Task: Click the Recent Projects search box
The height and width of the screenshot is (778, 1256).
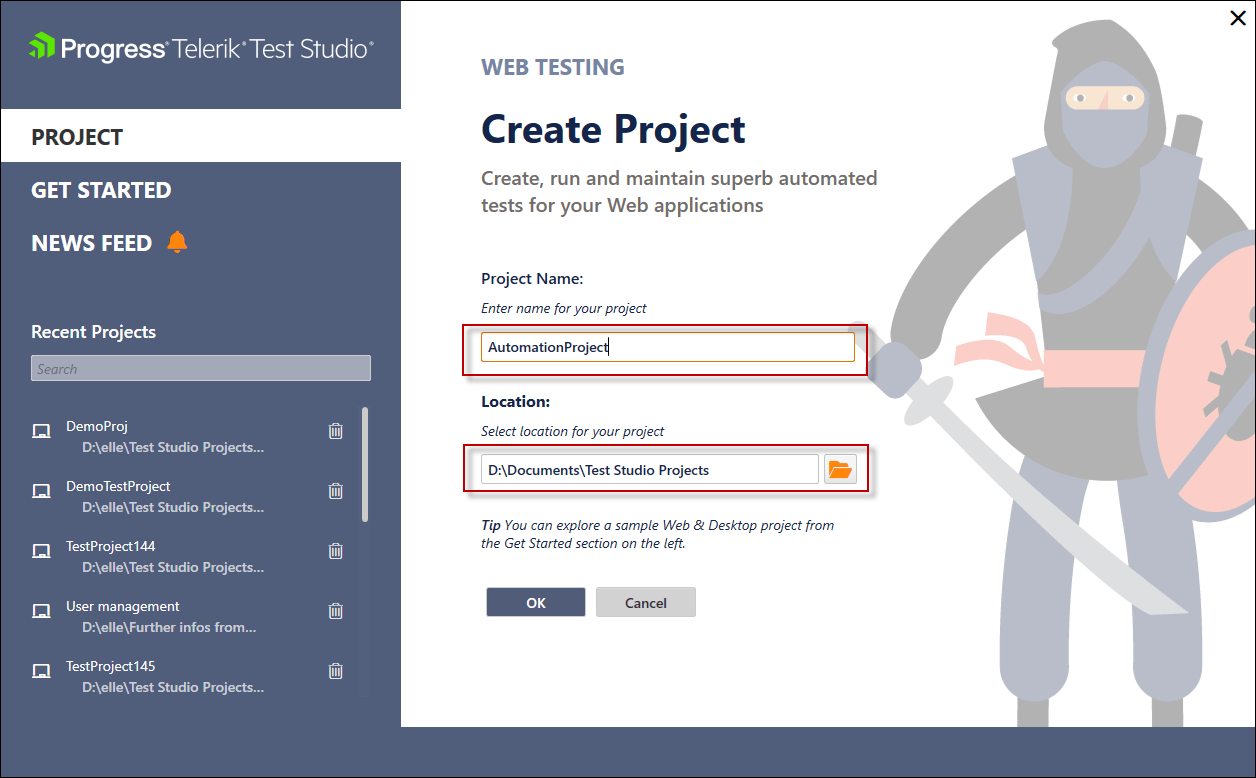Action: [x=201, y=368]
